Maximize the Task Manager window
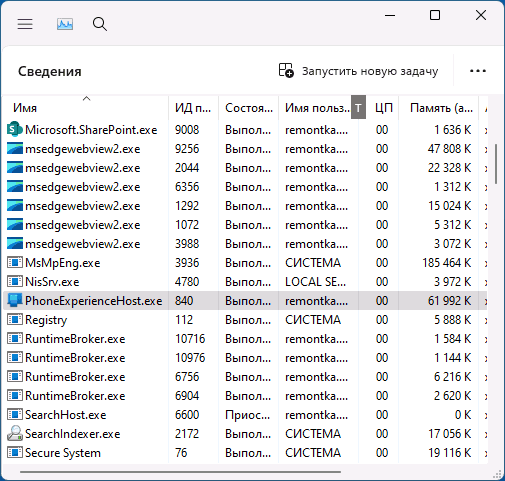Viewport: 505px width, 481px height. 435,15
